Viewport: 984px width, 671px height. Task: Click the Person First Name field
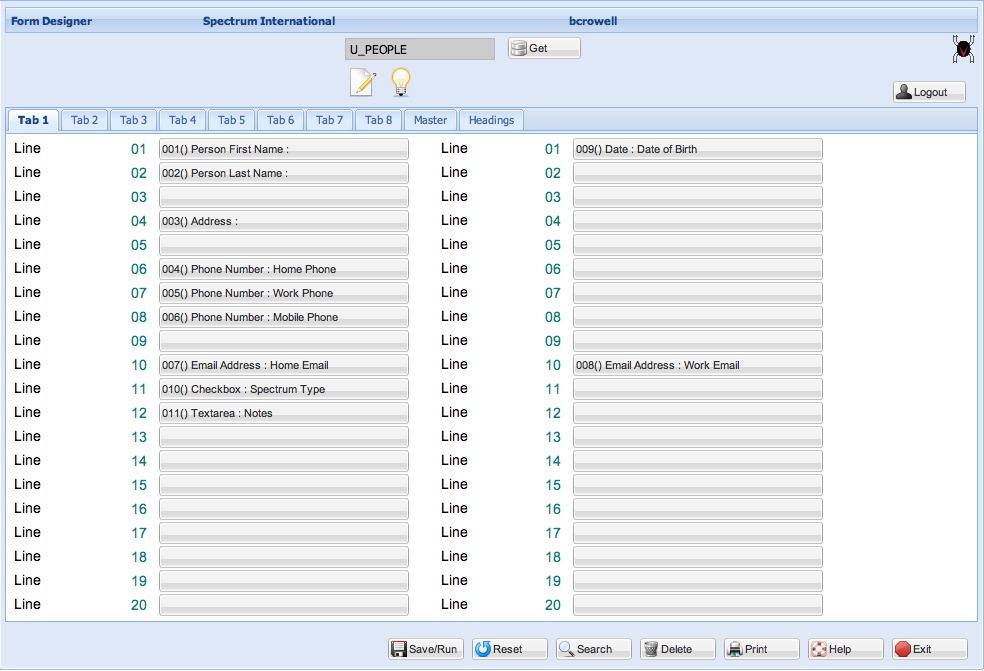point(284,149)
